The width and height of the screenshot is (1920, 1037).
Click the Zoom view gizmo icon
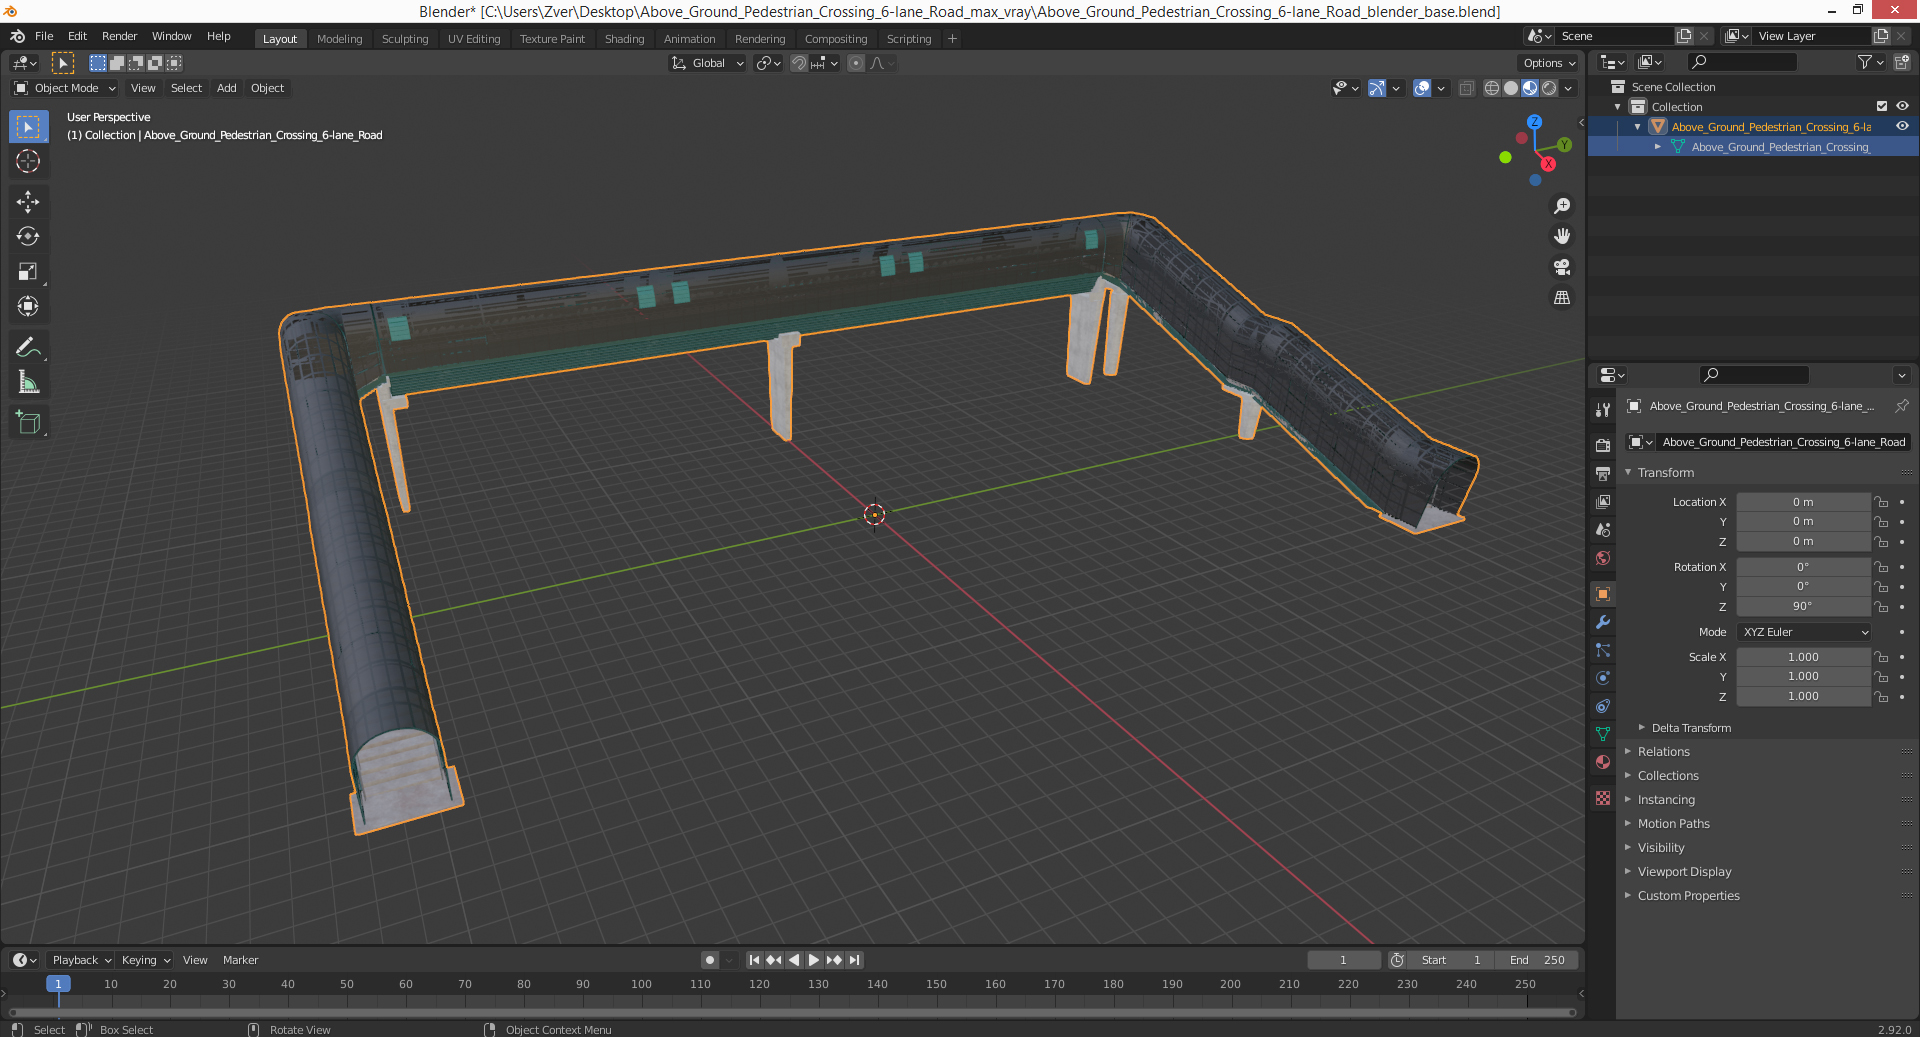(x=1561, y=206)
